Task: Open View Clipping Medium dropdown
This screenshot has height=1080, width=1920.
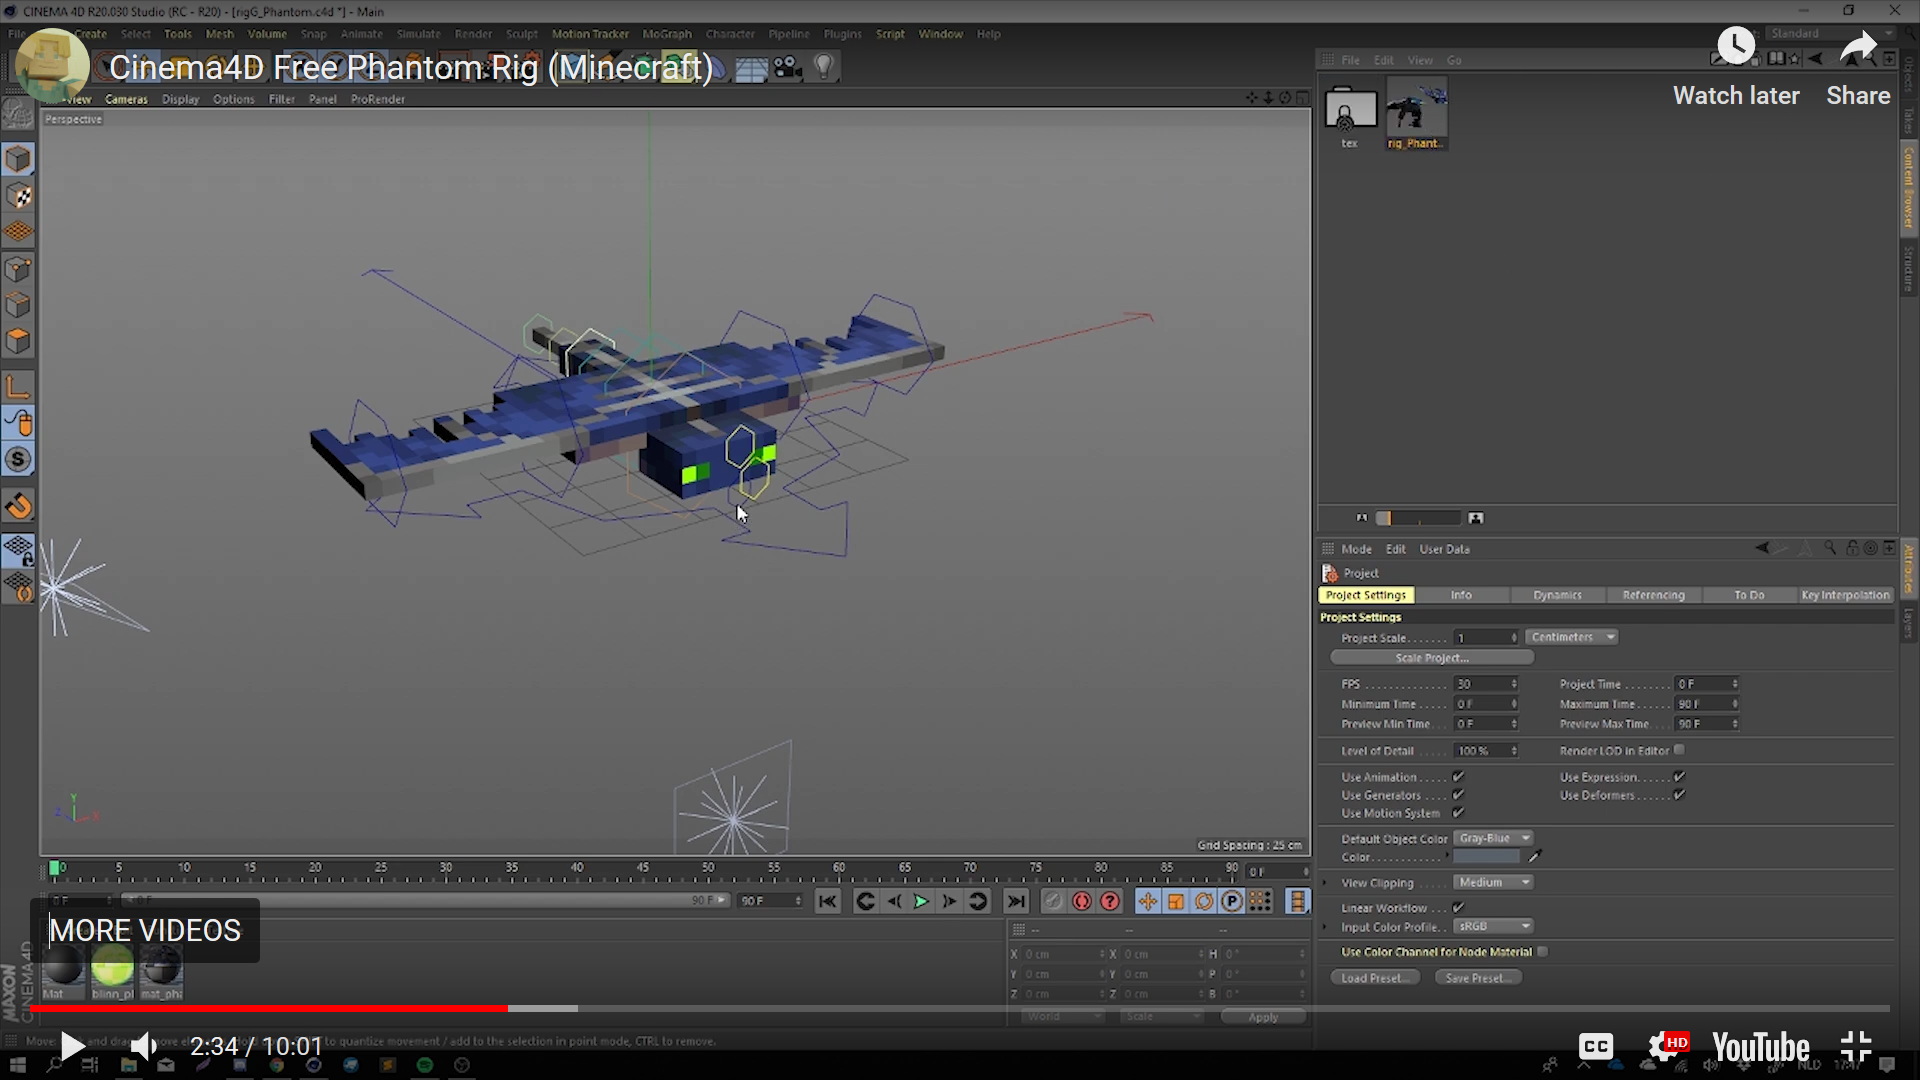Action: coord(1494,882)
